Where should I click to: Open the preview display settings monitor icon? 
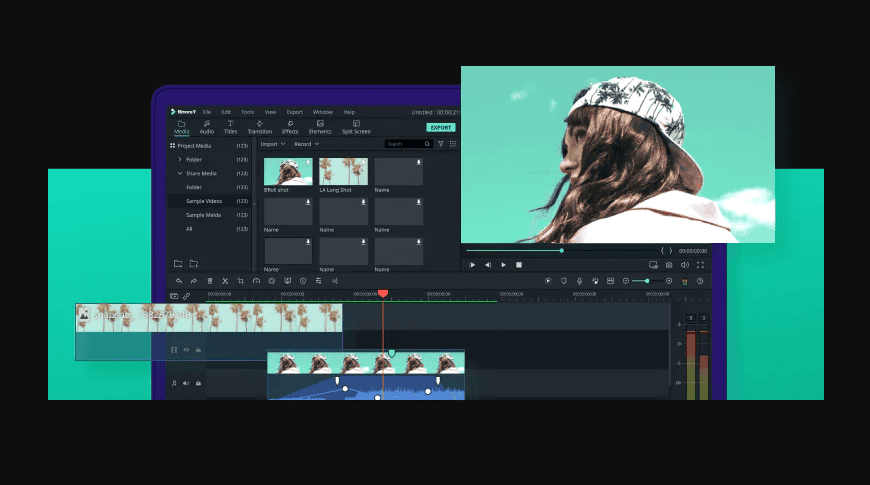click(x=653, y=265)
